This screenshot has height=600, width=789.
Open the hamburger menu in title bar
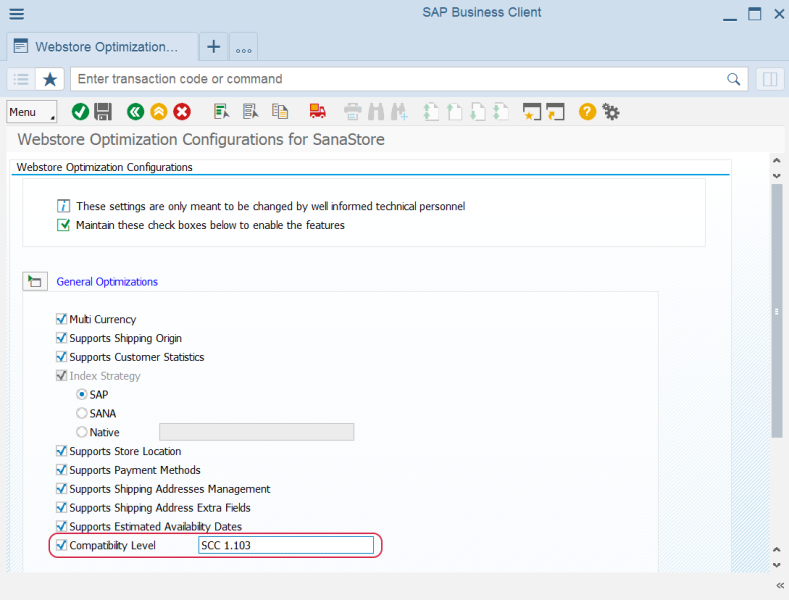tap(17, 14)
